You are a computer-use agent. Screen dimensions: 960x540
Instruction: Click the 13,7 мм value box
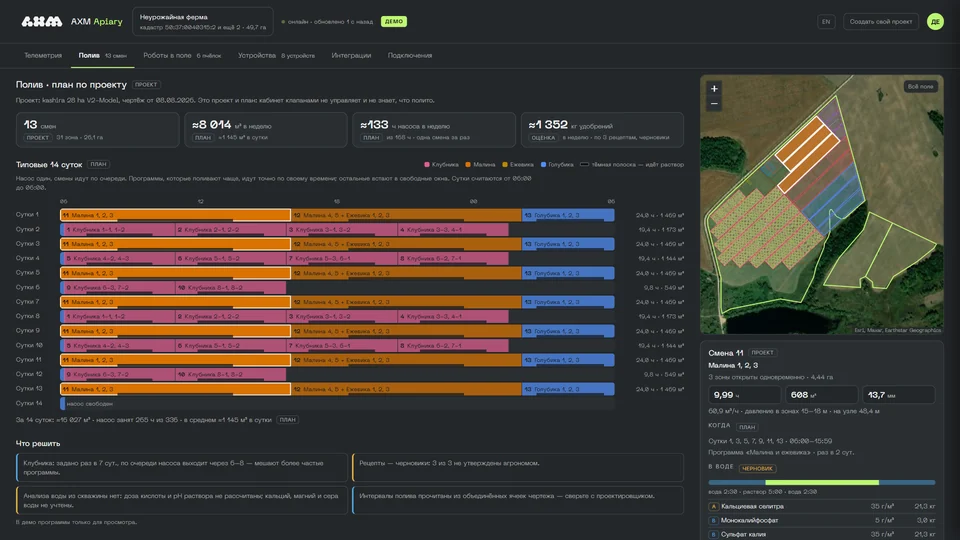(899, 395)
